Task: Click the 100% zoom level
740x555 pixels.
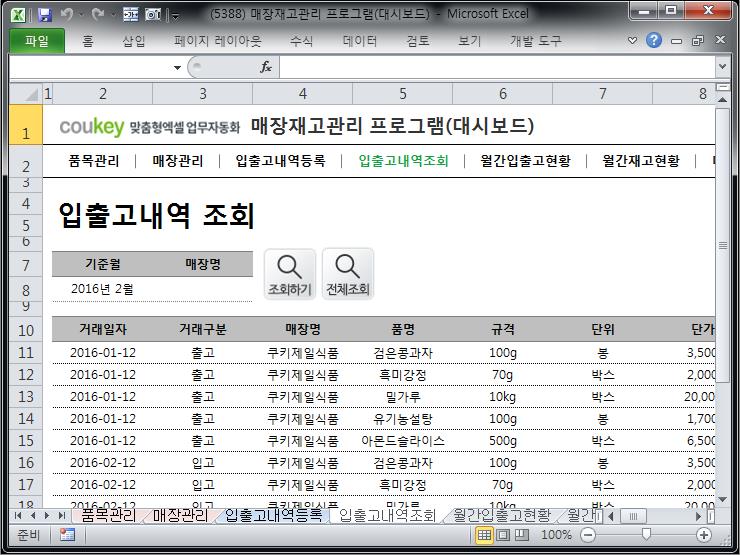Action: point(556,535)
